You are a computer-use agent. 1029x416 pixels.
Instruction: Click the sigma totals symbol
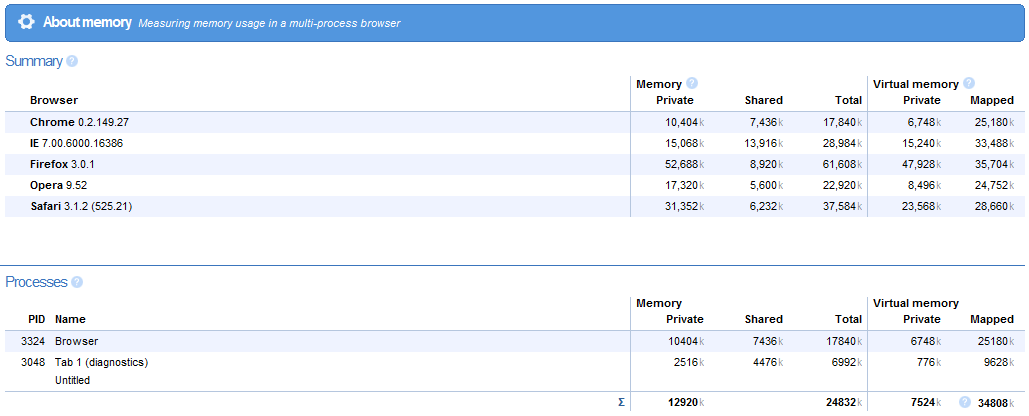(x=621, y=402)
